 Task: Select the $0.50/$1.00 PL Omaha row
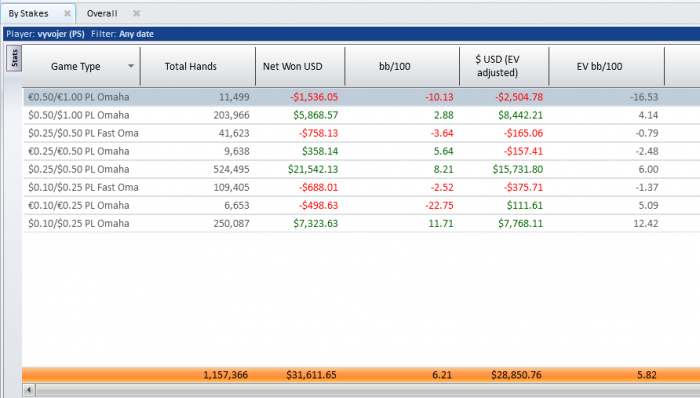(x=362, y=115)
